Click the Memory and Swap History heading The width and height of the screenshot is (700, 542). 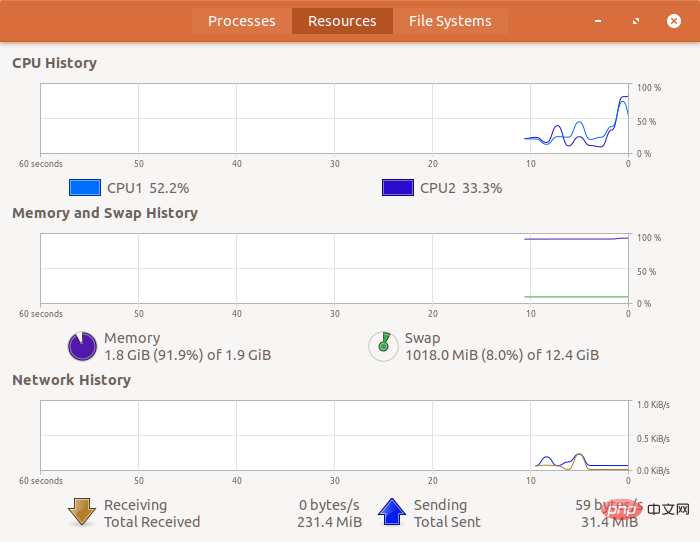(105, 213)
